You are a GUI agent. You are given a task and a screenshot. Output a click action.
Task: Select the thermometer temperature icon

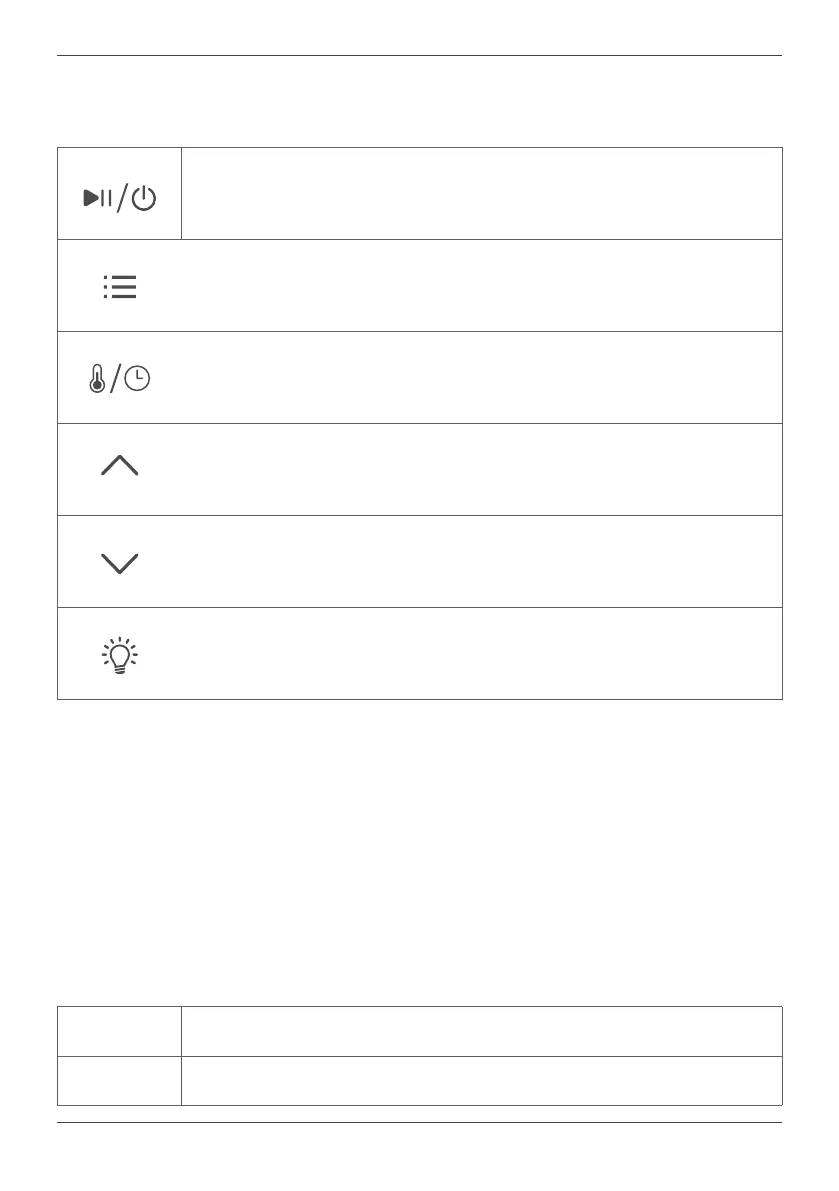coord(97,380)
